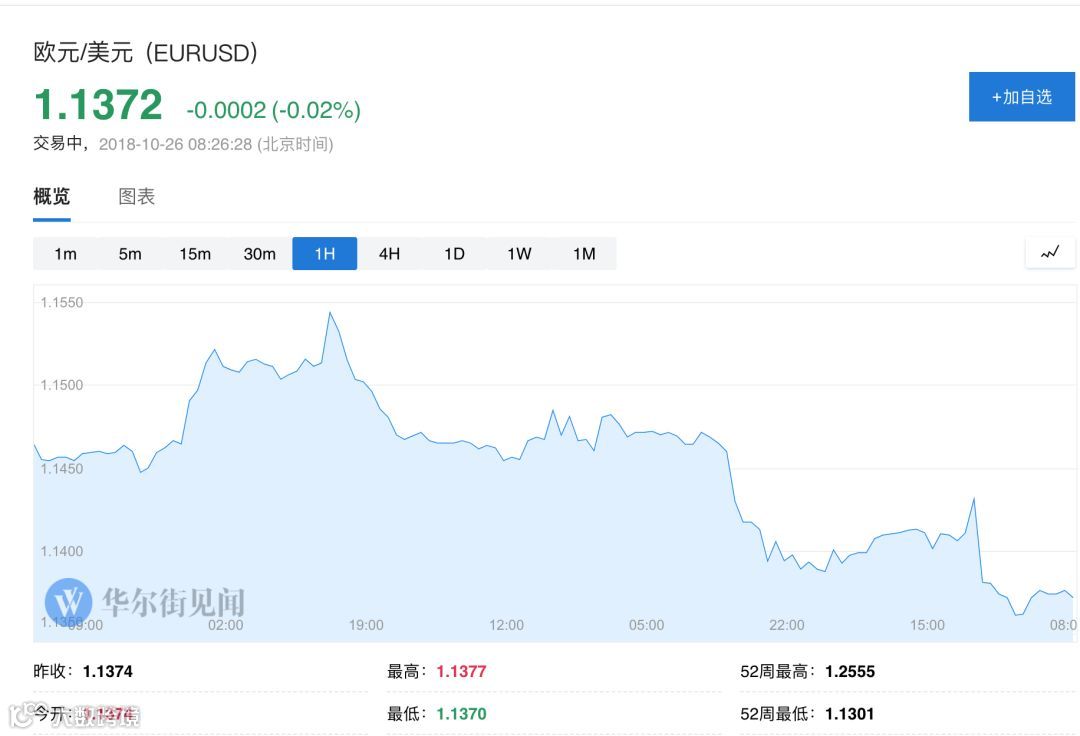The width and height of the screenshot is (1080, 736).
Task: Select the 1H timeframe button
Action: click(x=324, y=254)
